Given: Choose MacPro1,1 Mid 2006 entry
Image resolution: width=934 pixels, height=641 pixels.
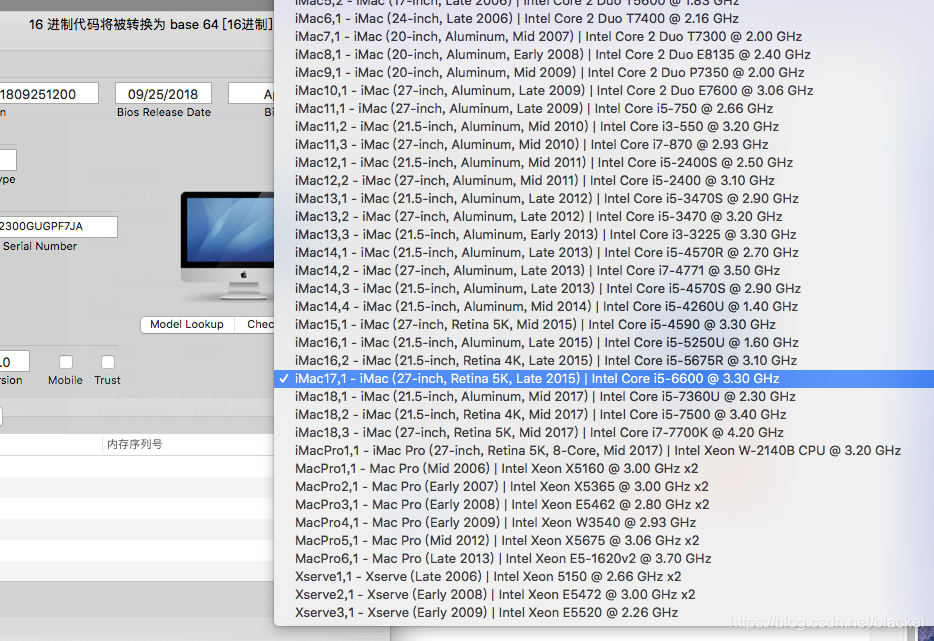Looking at the screenshot, I should click(604, 468).
